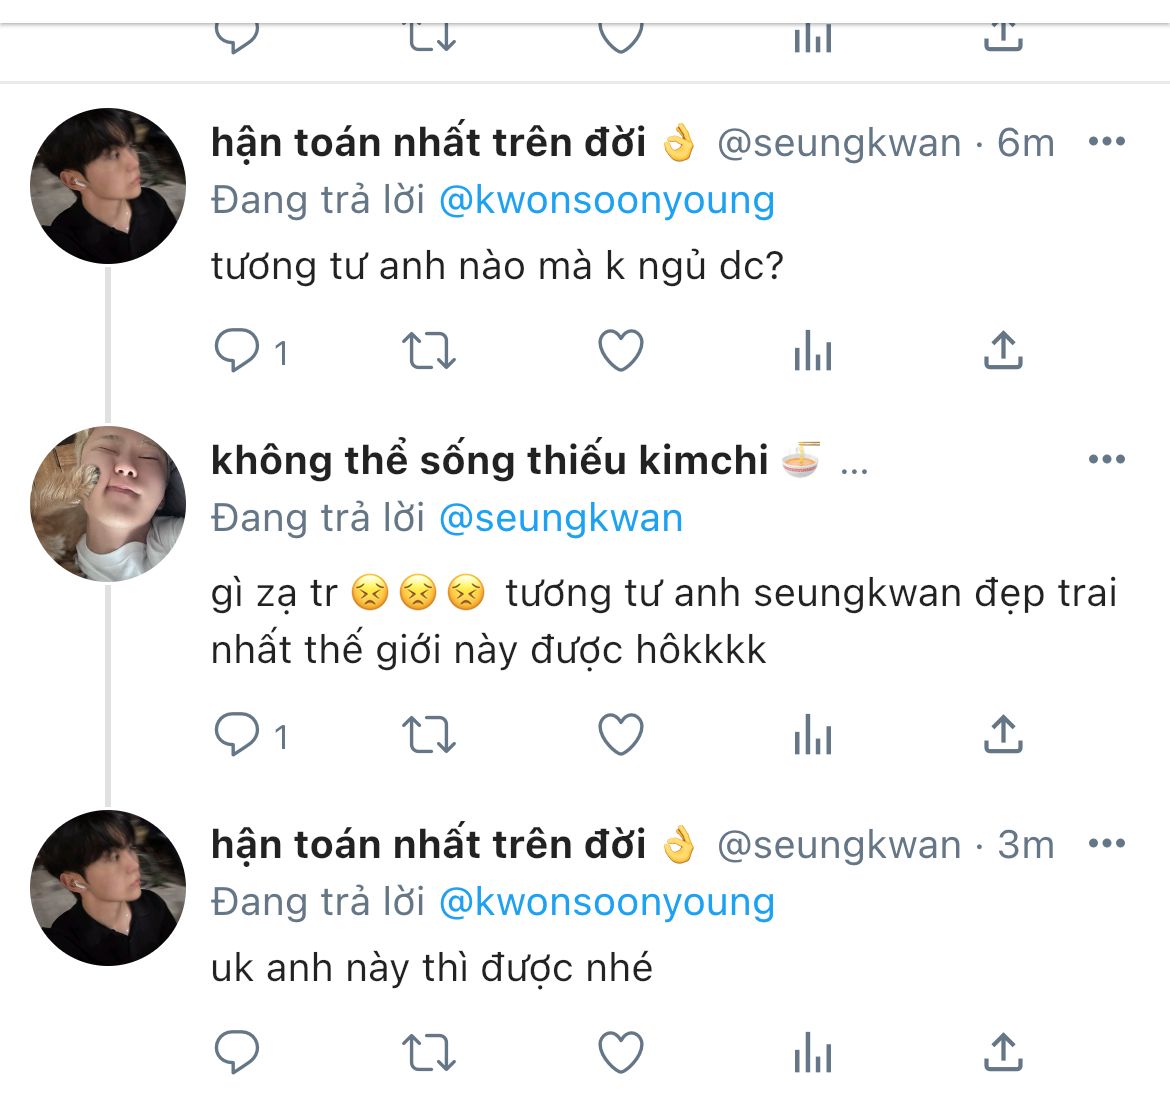Share the "uk anh này thì được nhé" tweet
This screenshot has width=1170, height=1101.
(1003, 1053)
